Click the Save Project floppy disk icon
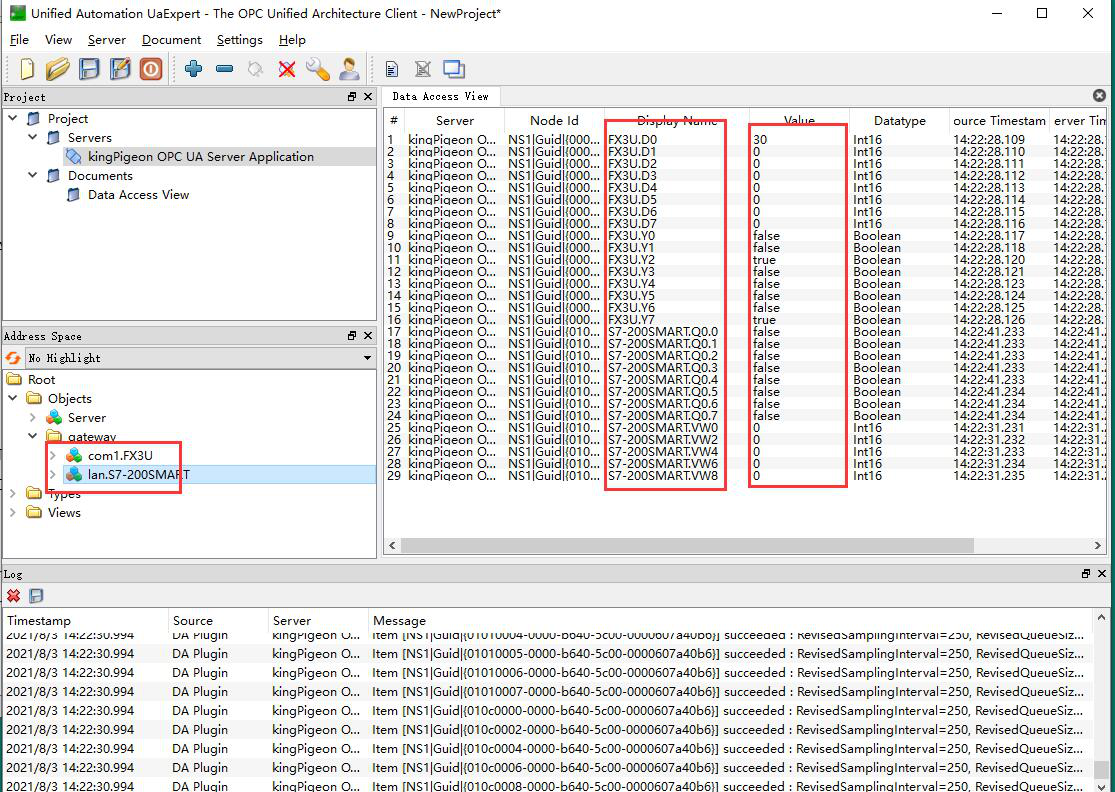1115x792 pixels. click(89, 69)
